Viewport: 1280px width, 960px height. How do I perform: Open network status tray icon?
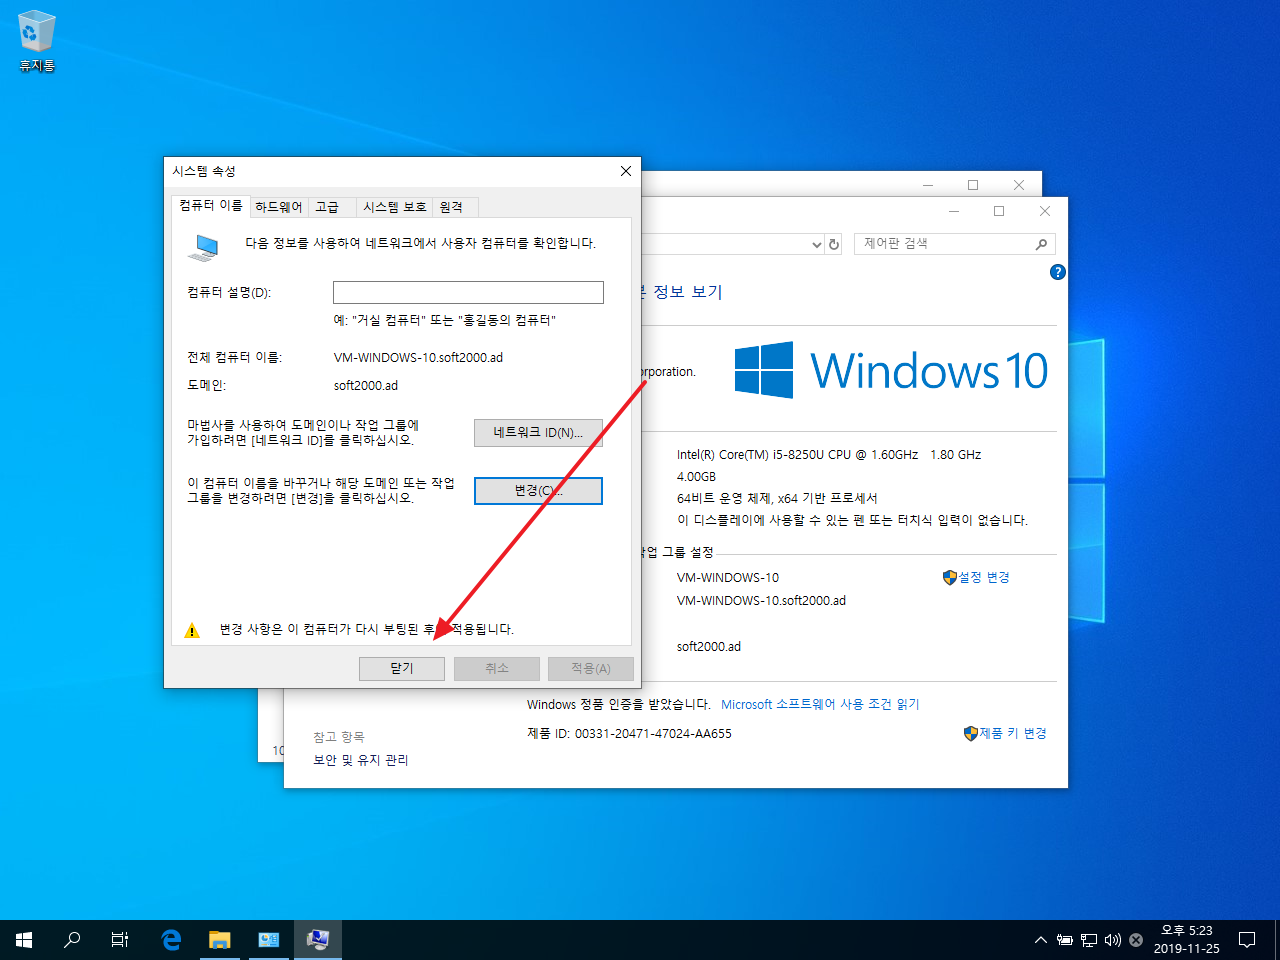tap(1089, 940)
